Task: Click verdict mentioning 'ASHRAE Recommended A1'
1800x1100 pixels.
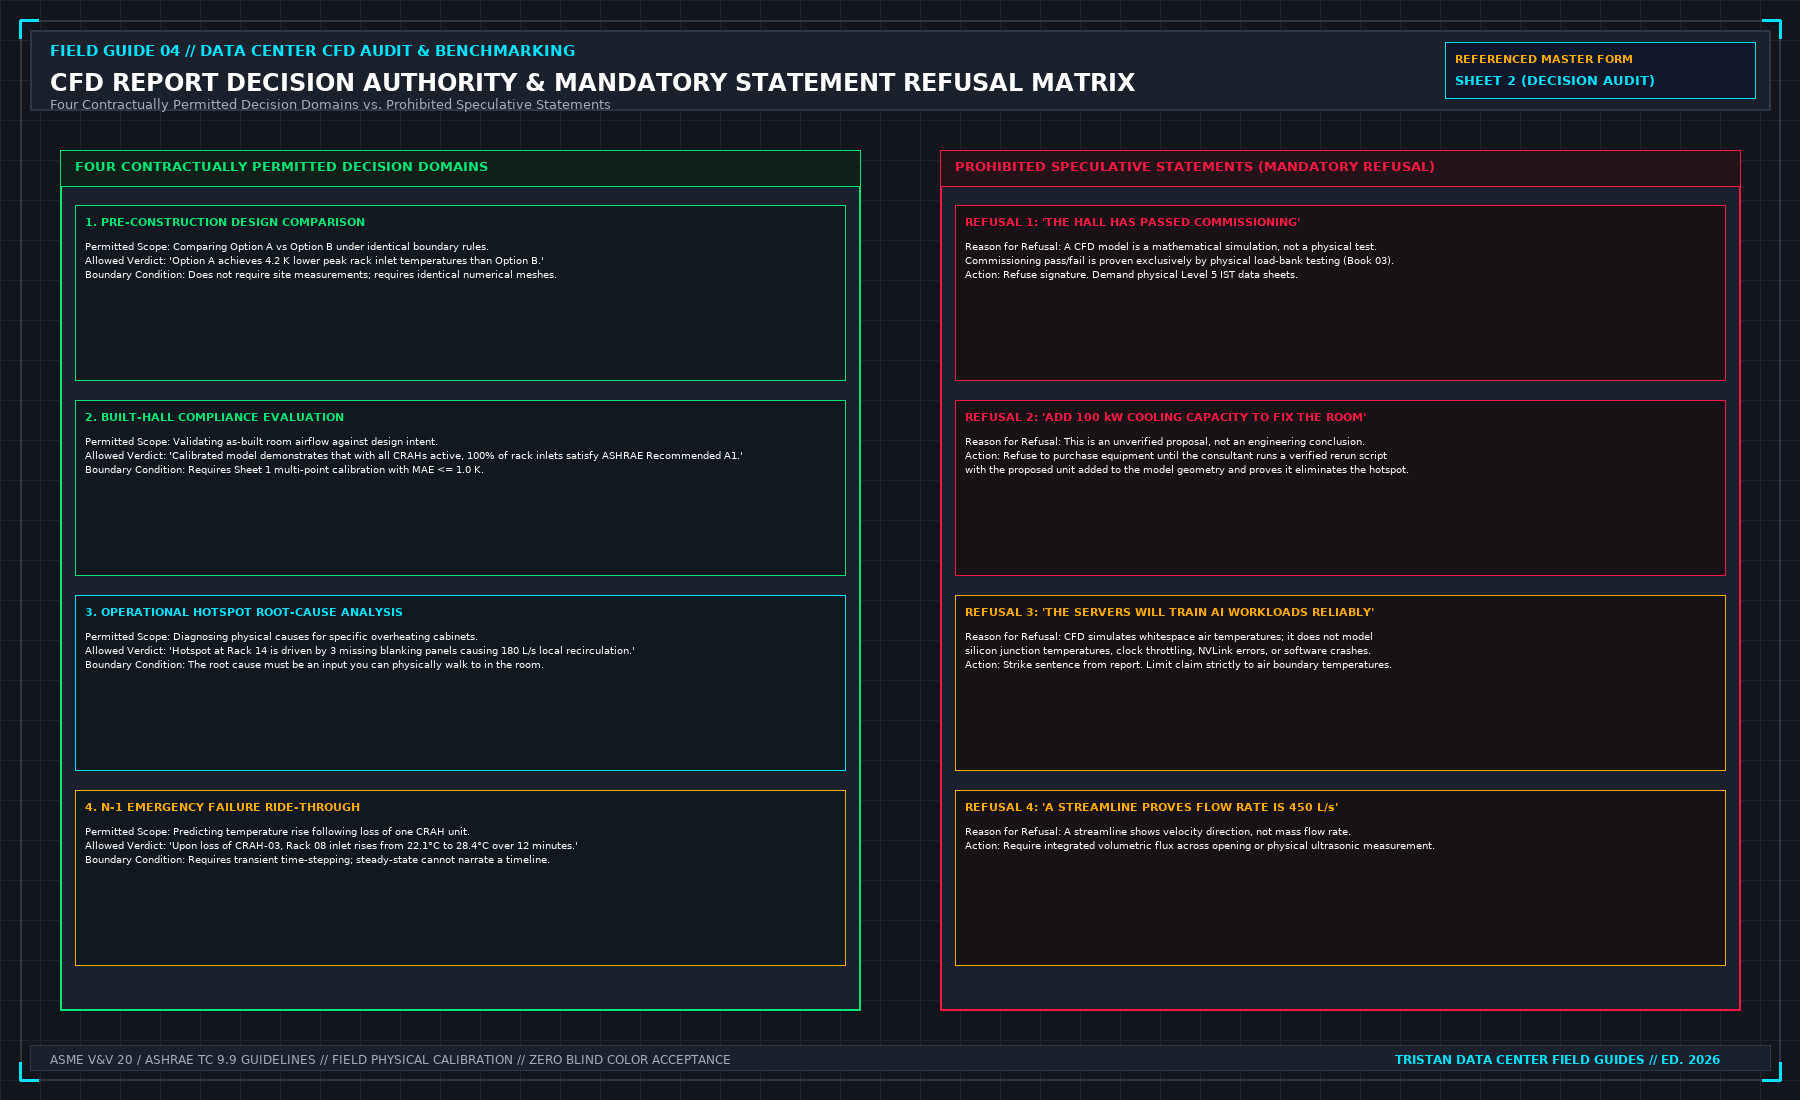Action: [x=414, y=456]
